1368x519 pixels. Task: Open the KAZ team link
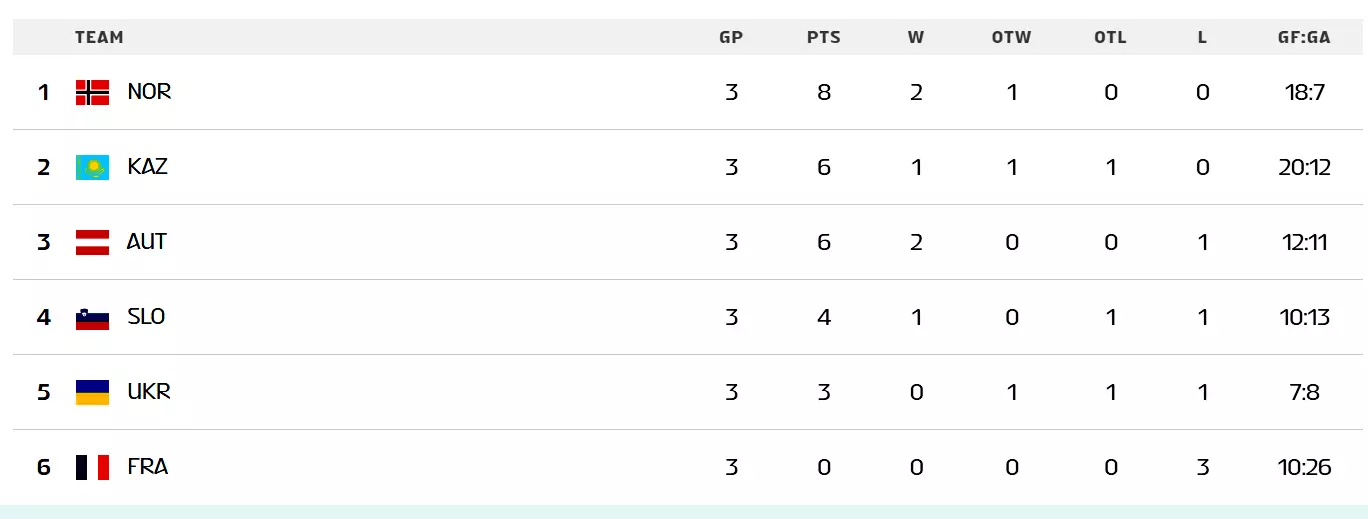tap(147, 167)
